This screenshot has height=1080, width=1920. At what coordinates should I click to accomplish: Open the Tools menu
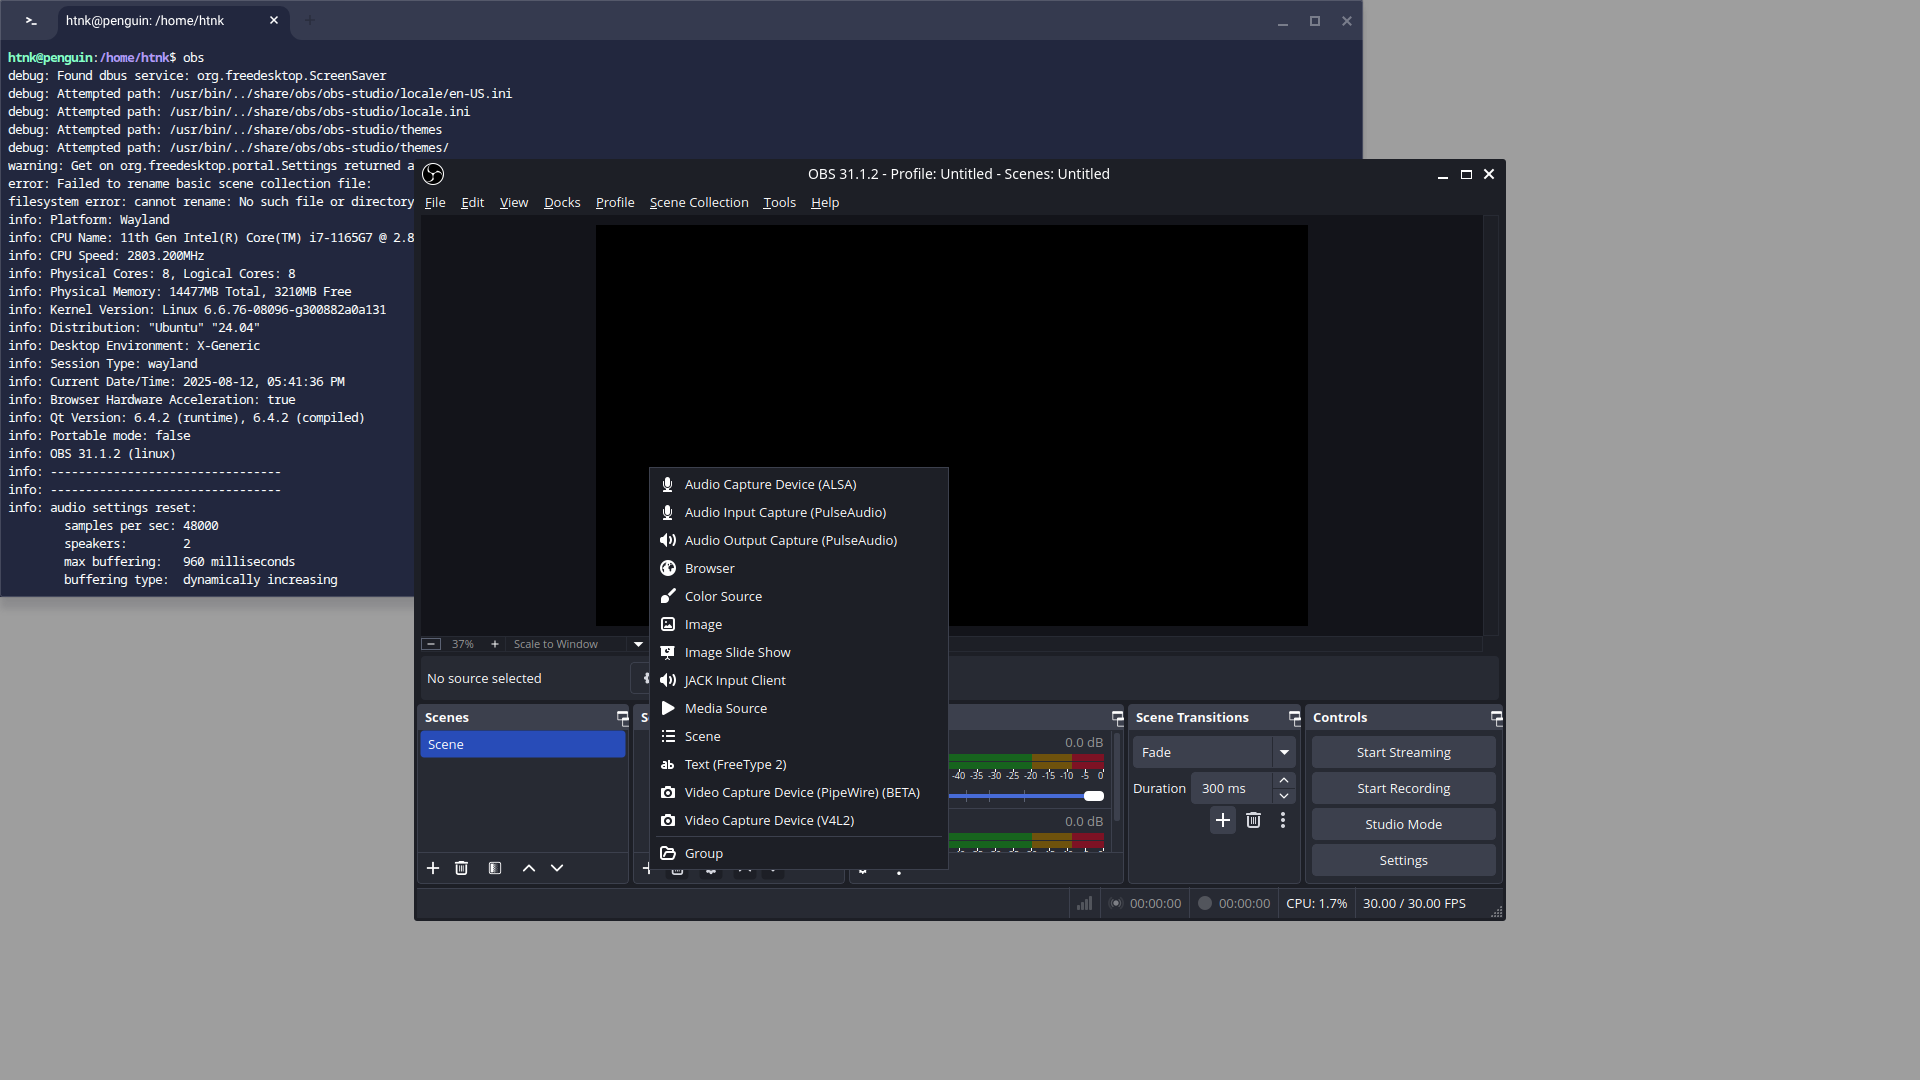pyautogui.click(x=779, y=202)
